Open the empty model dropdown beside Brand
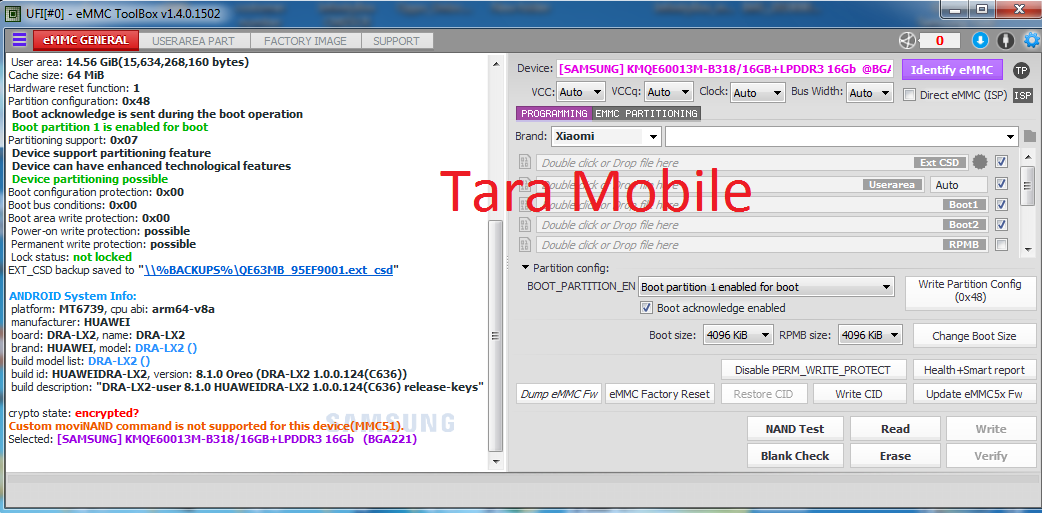This screenshot has height=513, width=1042. (841, 137)
